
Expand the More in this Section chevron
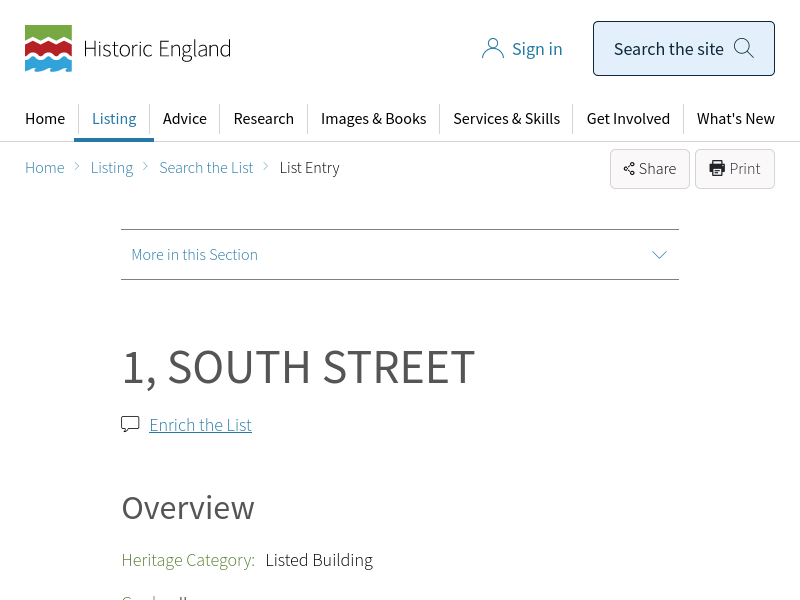659,255
